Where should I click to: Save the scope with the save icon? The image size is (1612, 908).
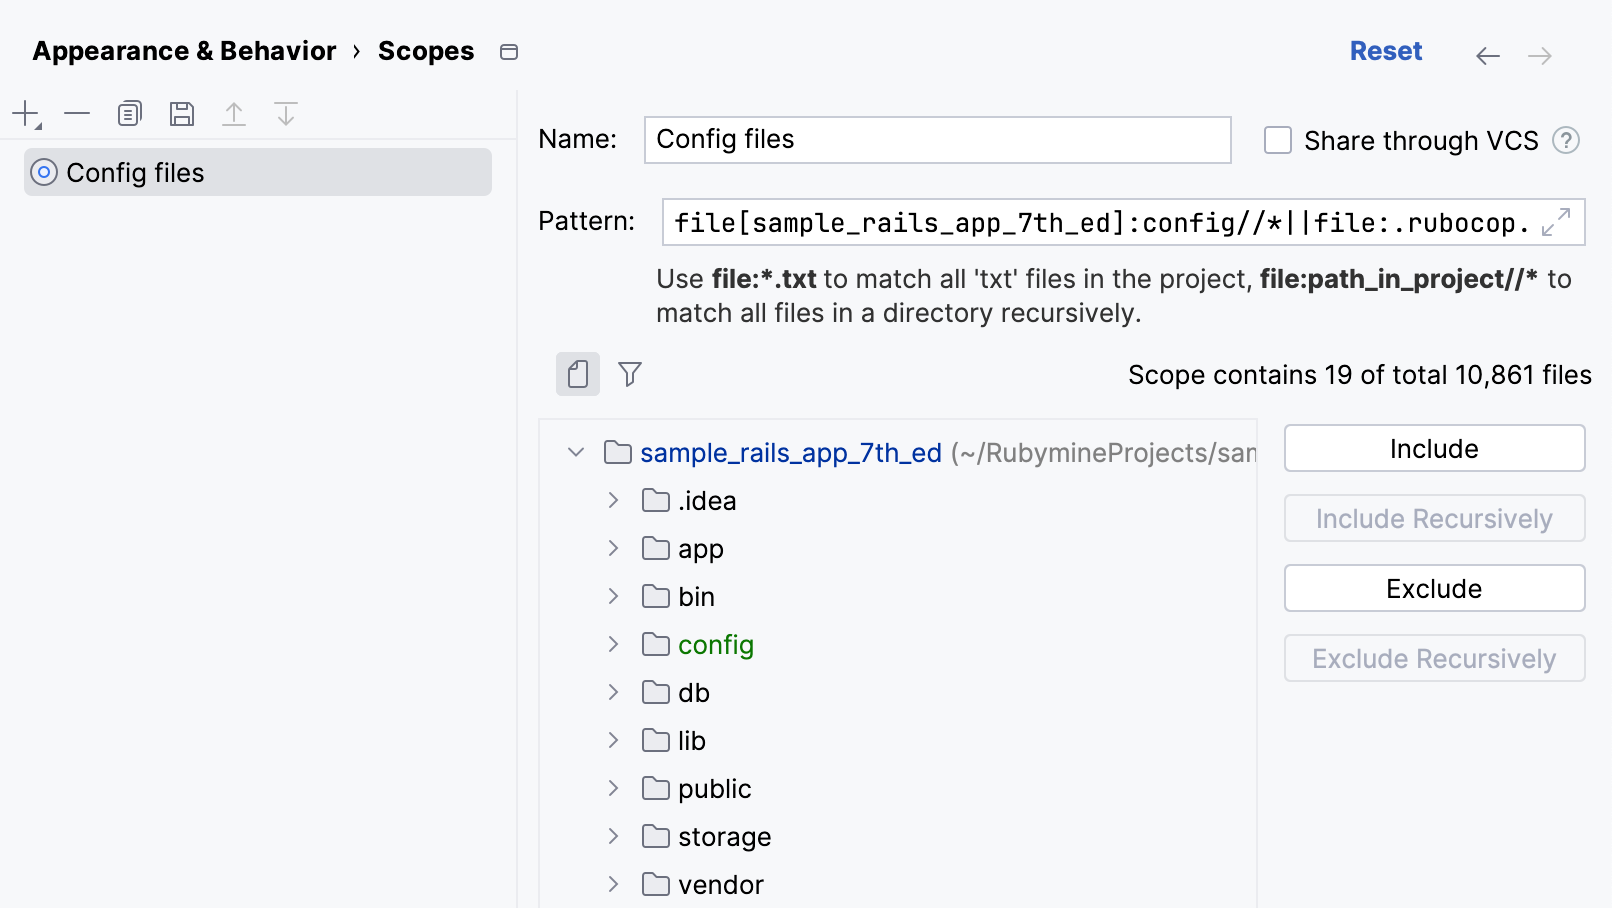[182, 113]
